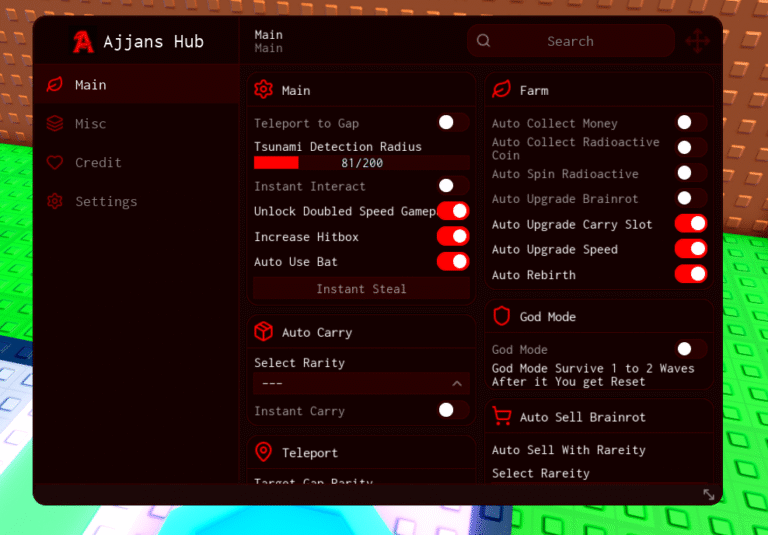Click the Tsunami Detection Radius slider bar
Screen dimensions: 768x535
[361, 163]
